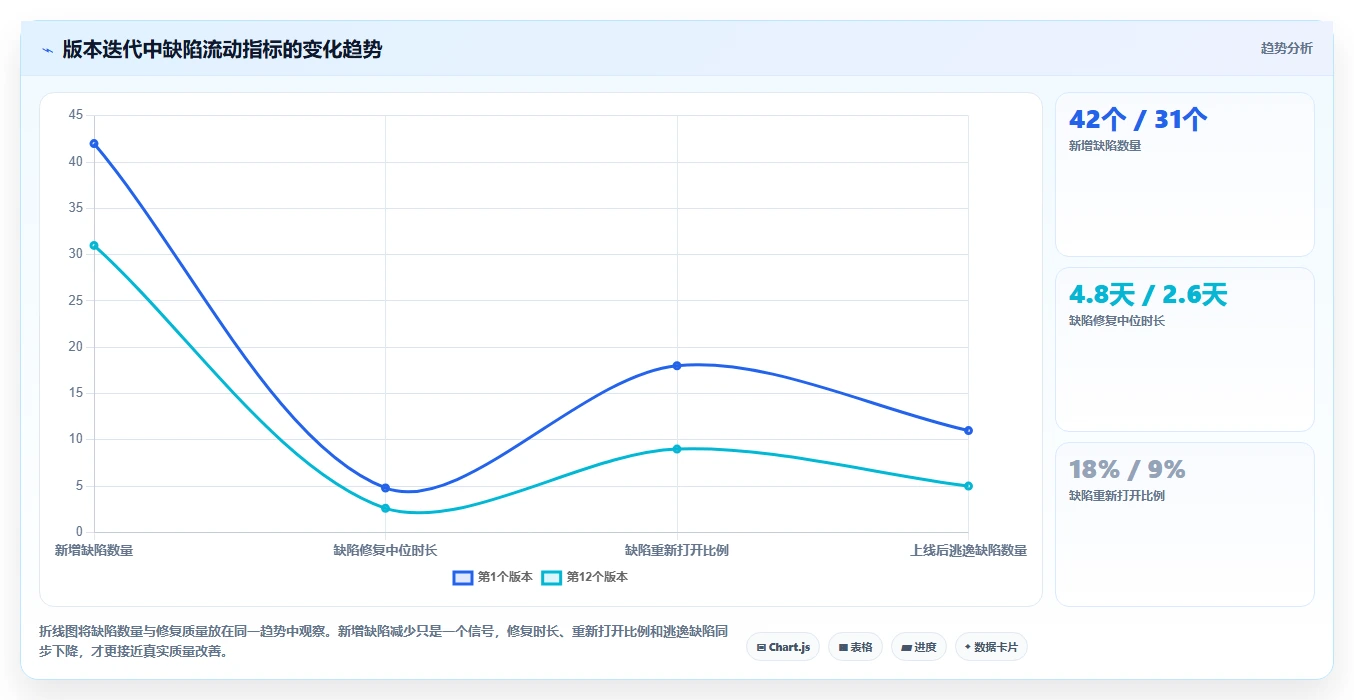The height and width of the screenshot is (700, 1354).
Task: Click the blue 第1个版本 legend swatch
Action: [463, 577]
